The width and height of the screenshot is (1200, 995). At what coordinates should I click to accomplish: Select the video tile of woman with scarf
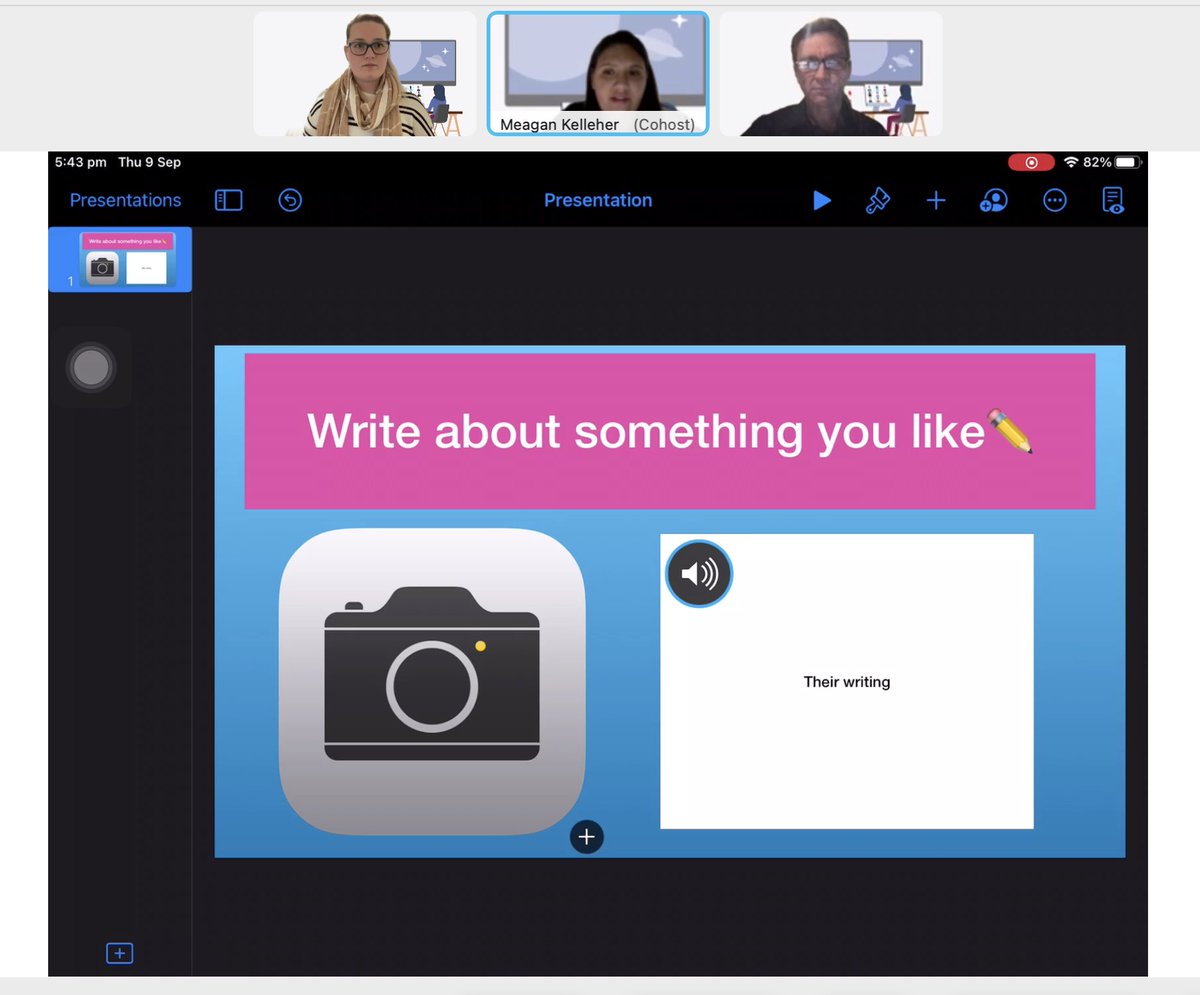365,73
